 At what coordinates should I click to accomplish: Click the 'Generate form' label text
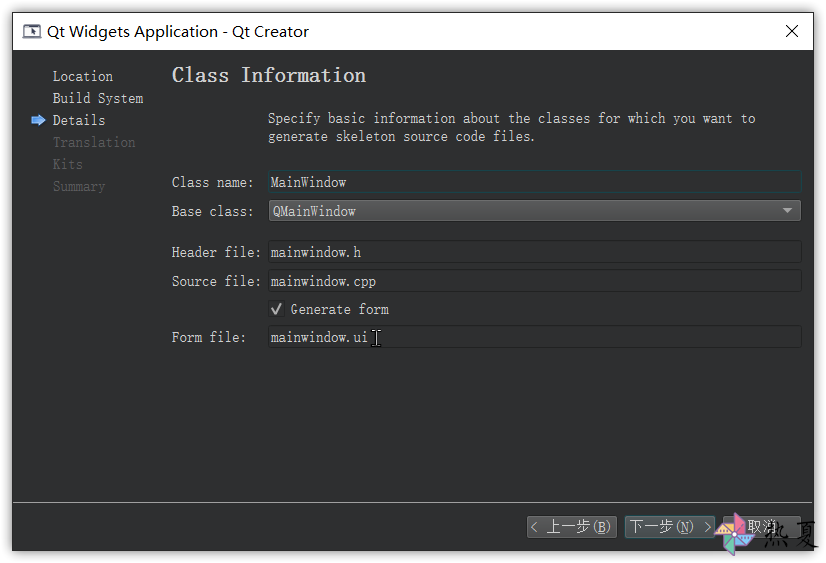[x=340, y=309]
